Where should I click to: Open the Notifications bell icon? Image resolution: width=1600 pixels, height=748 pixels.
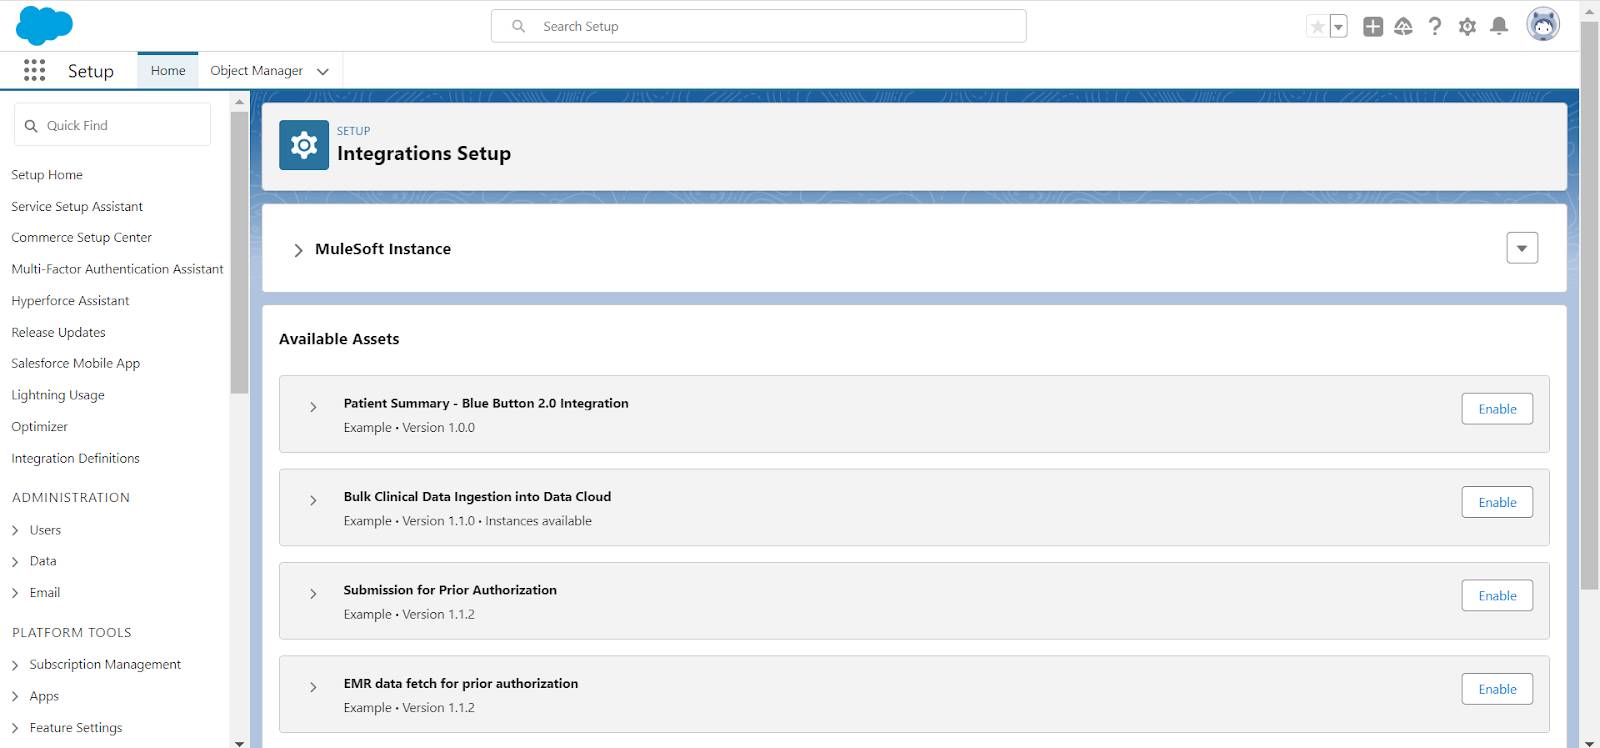[1499, 27]
